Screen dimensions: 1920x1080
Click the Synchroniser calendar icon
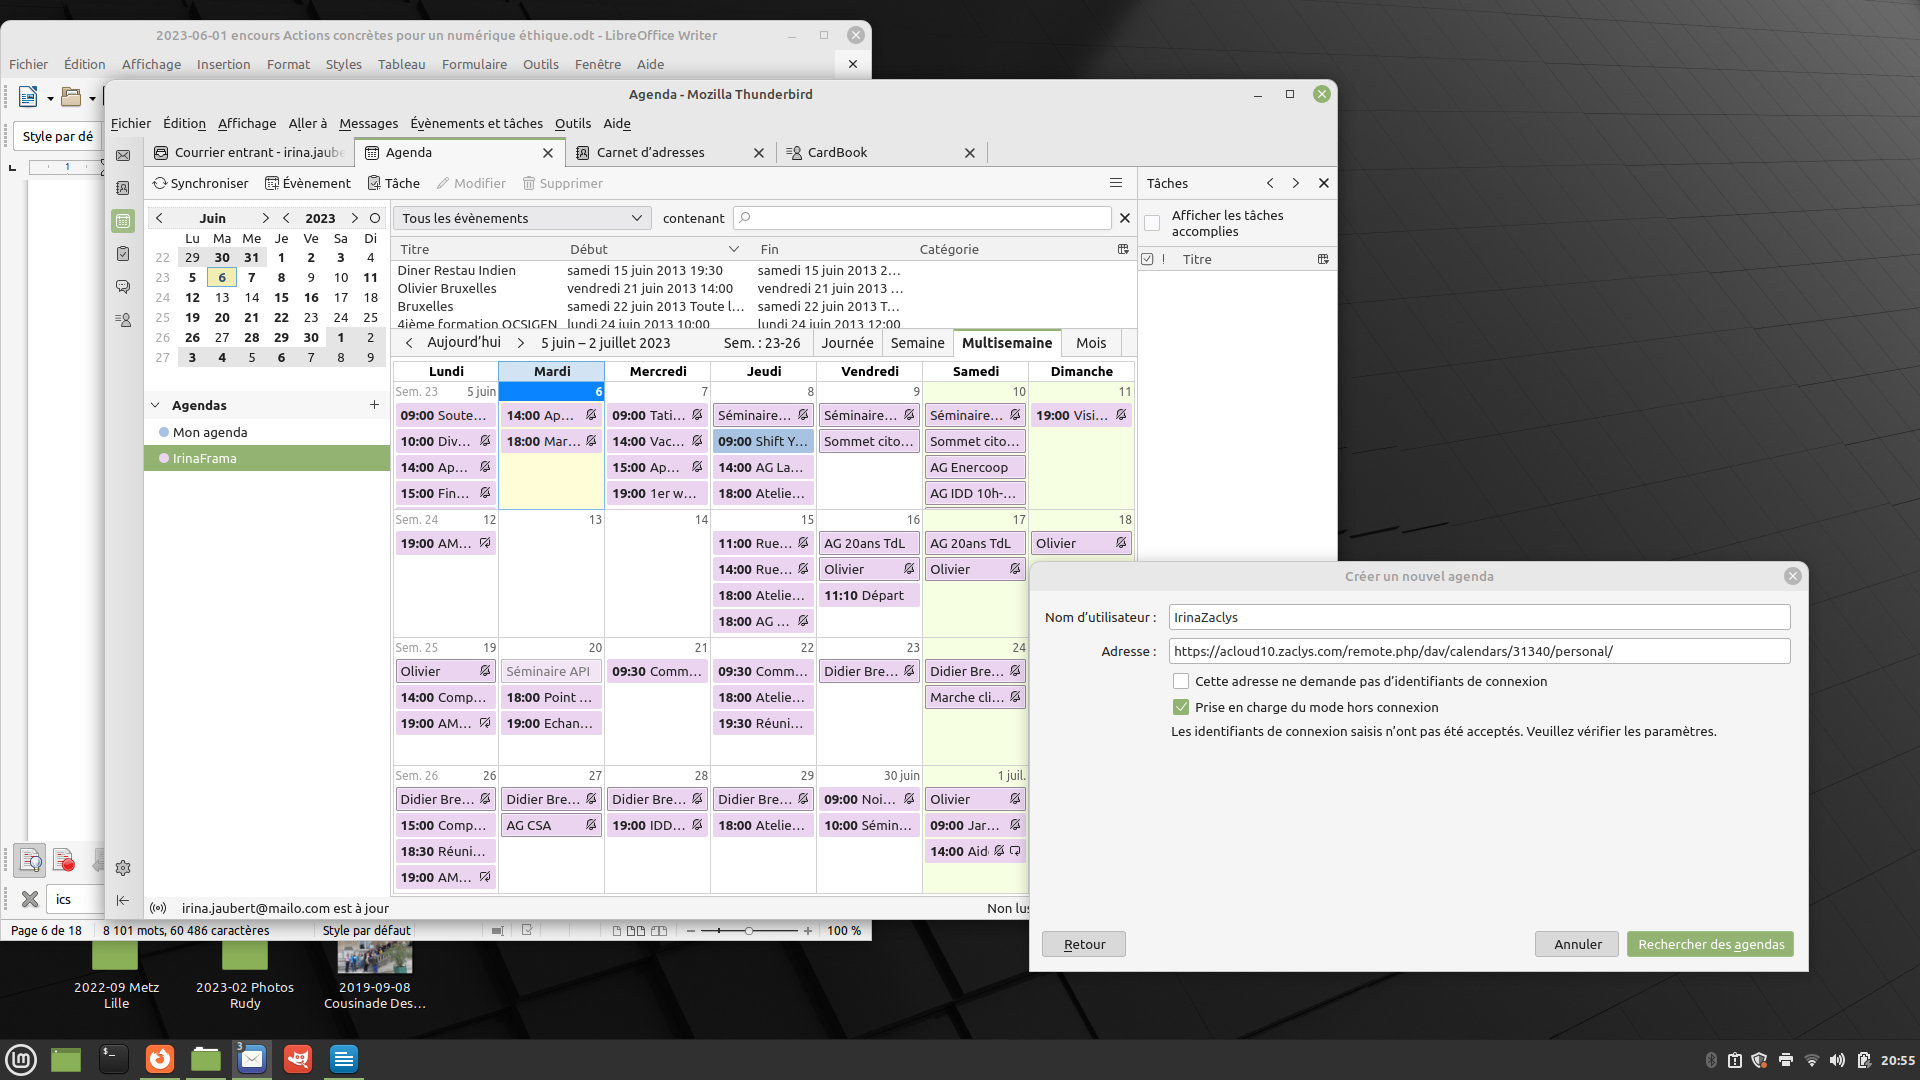[x=160, y=183]
